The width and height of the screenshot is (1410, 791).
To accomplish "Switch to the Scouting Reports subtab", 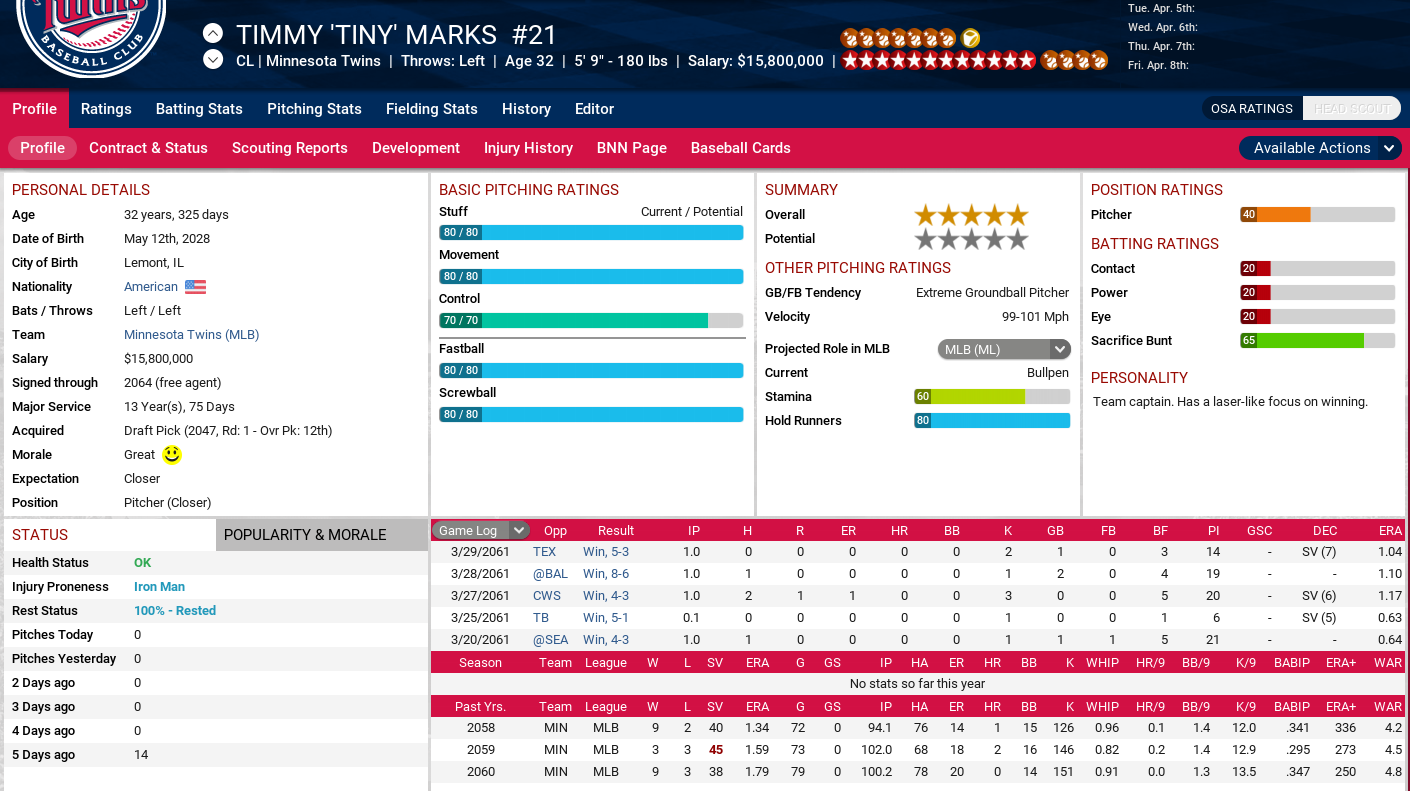I will (290, 148).
